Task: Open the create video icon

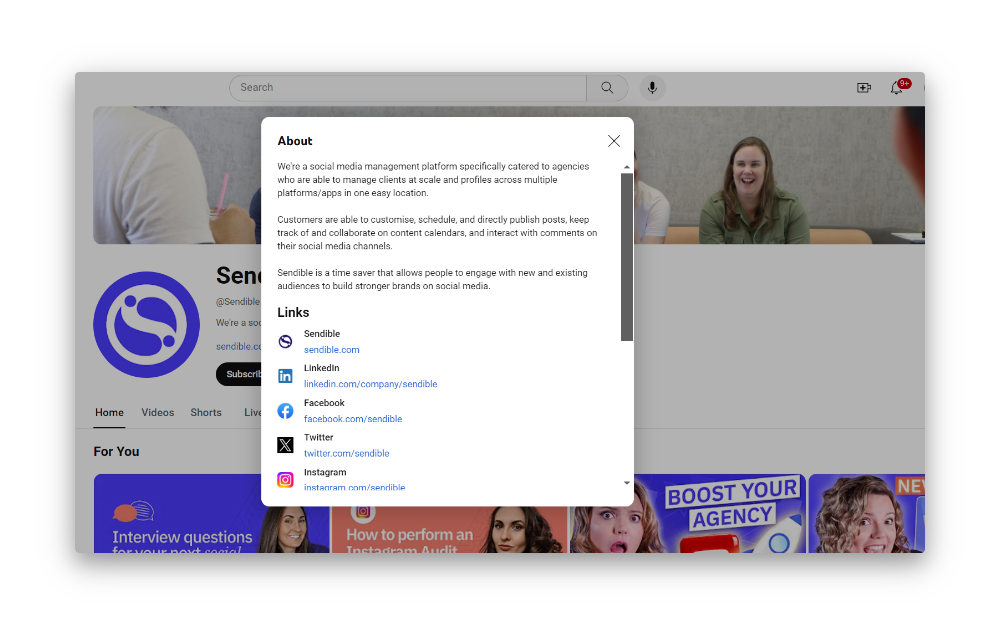Action: point(864,88)
